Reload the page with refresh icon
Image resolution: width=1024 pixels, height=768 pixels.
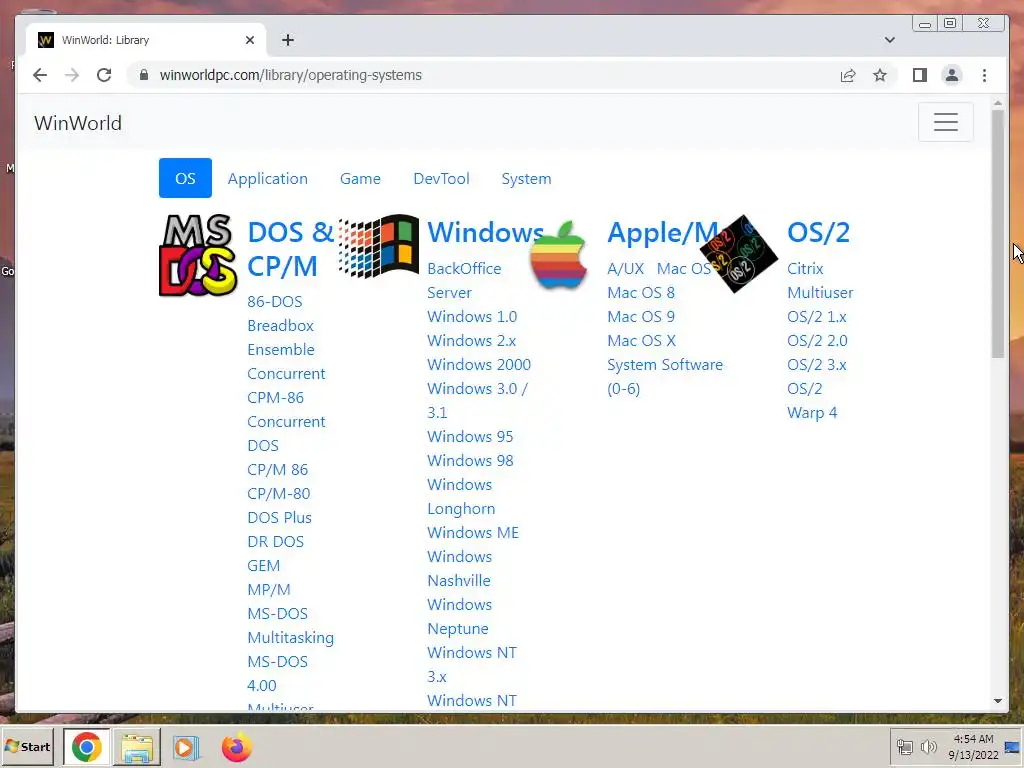(104, 75)
